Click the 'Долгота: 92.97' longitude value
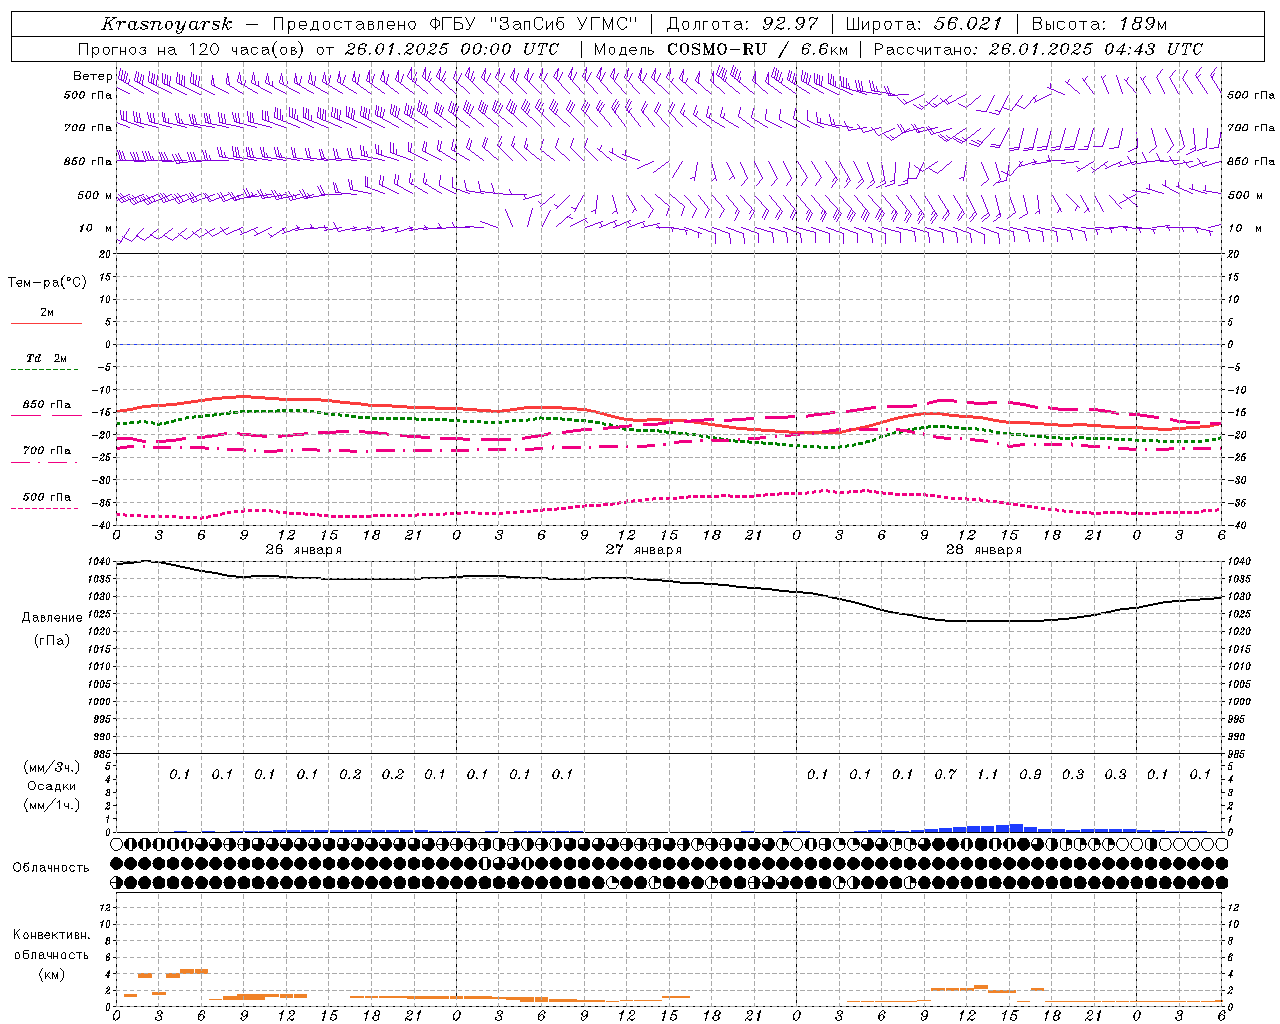Screen dimensions: 1280x1024 [742, 24]
